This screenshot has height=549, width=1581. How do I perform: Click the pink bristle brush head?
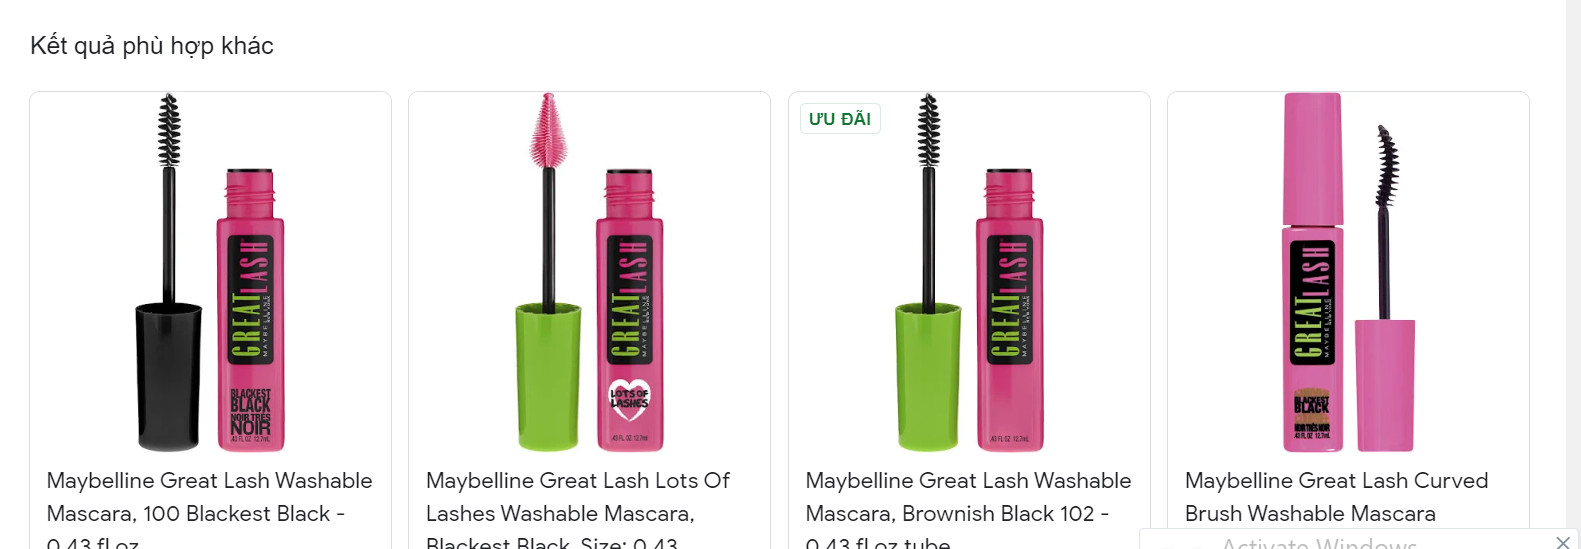[x=548, y=130]
